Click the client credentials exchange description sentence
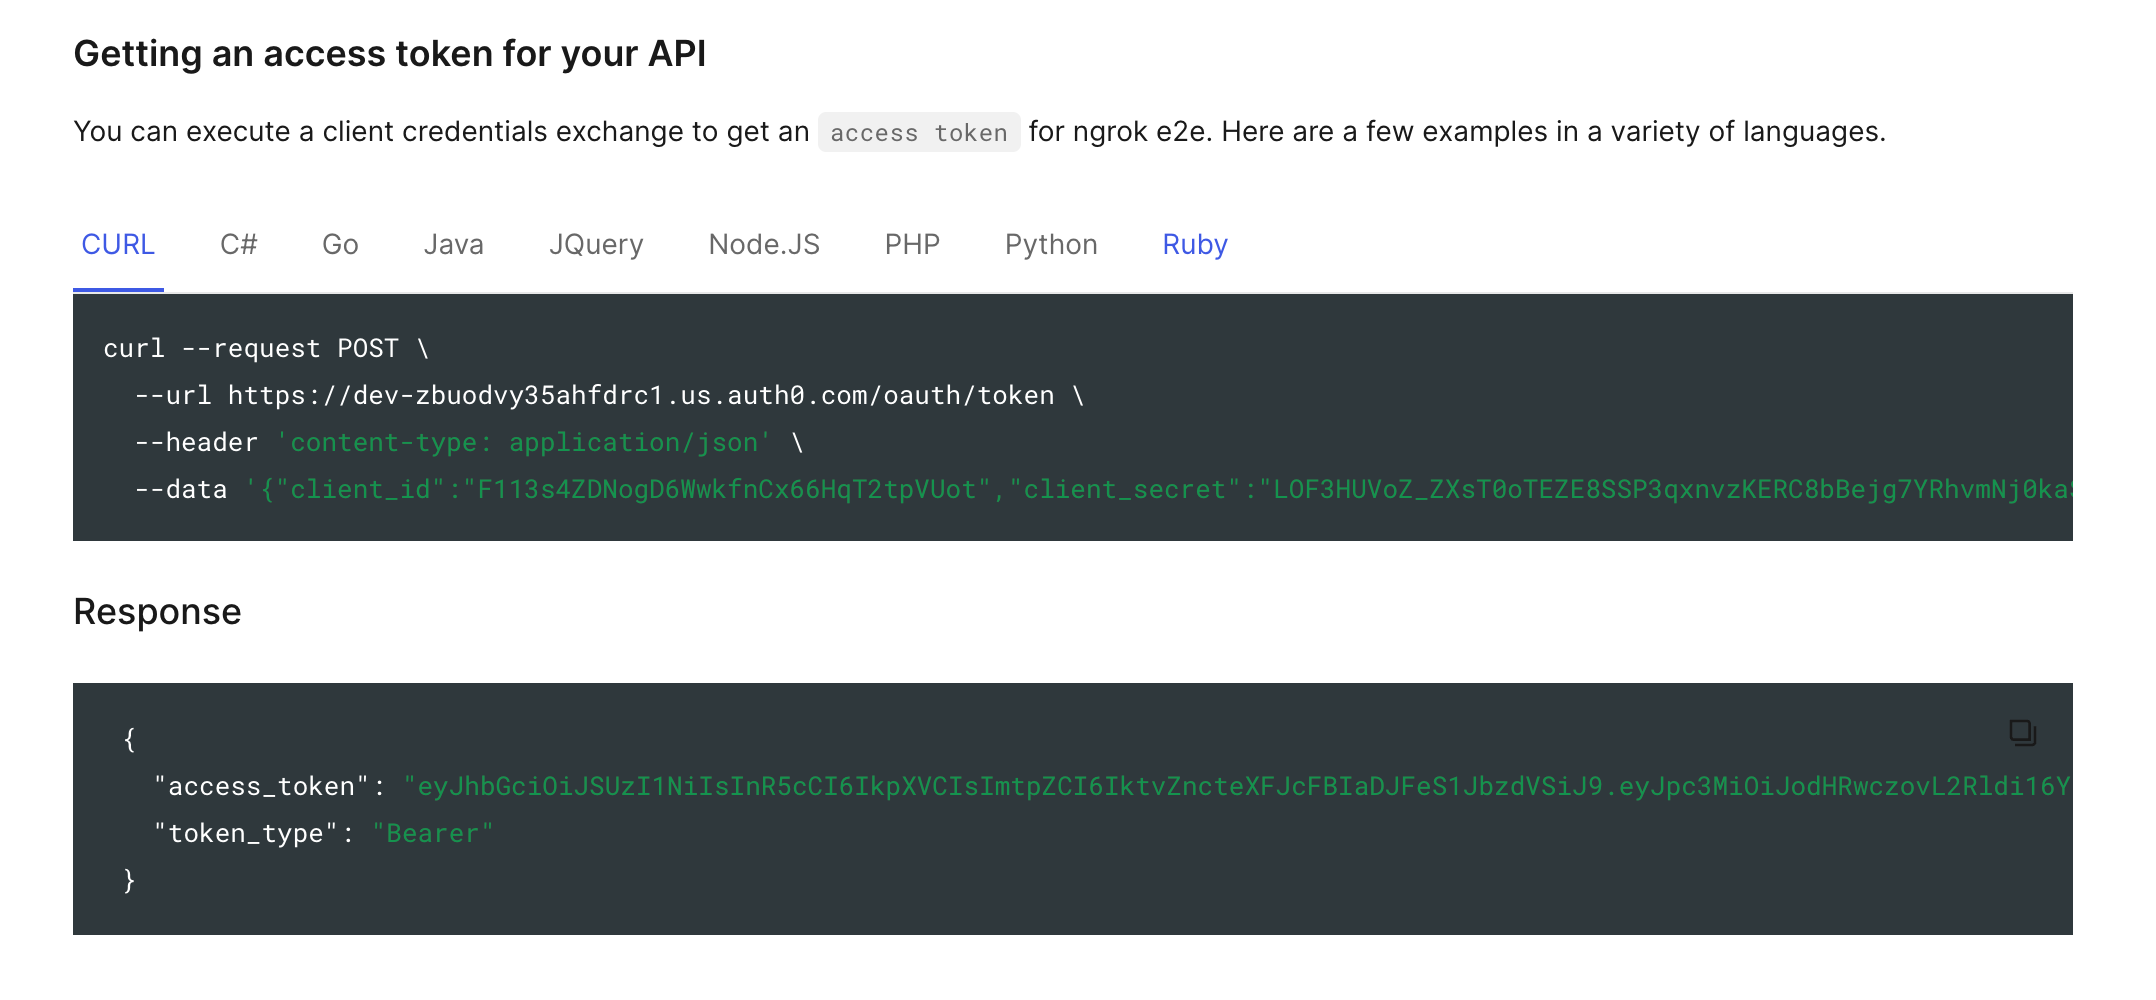Screen dimensions: 2156x1000 click(x=979, y=132)
